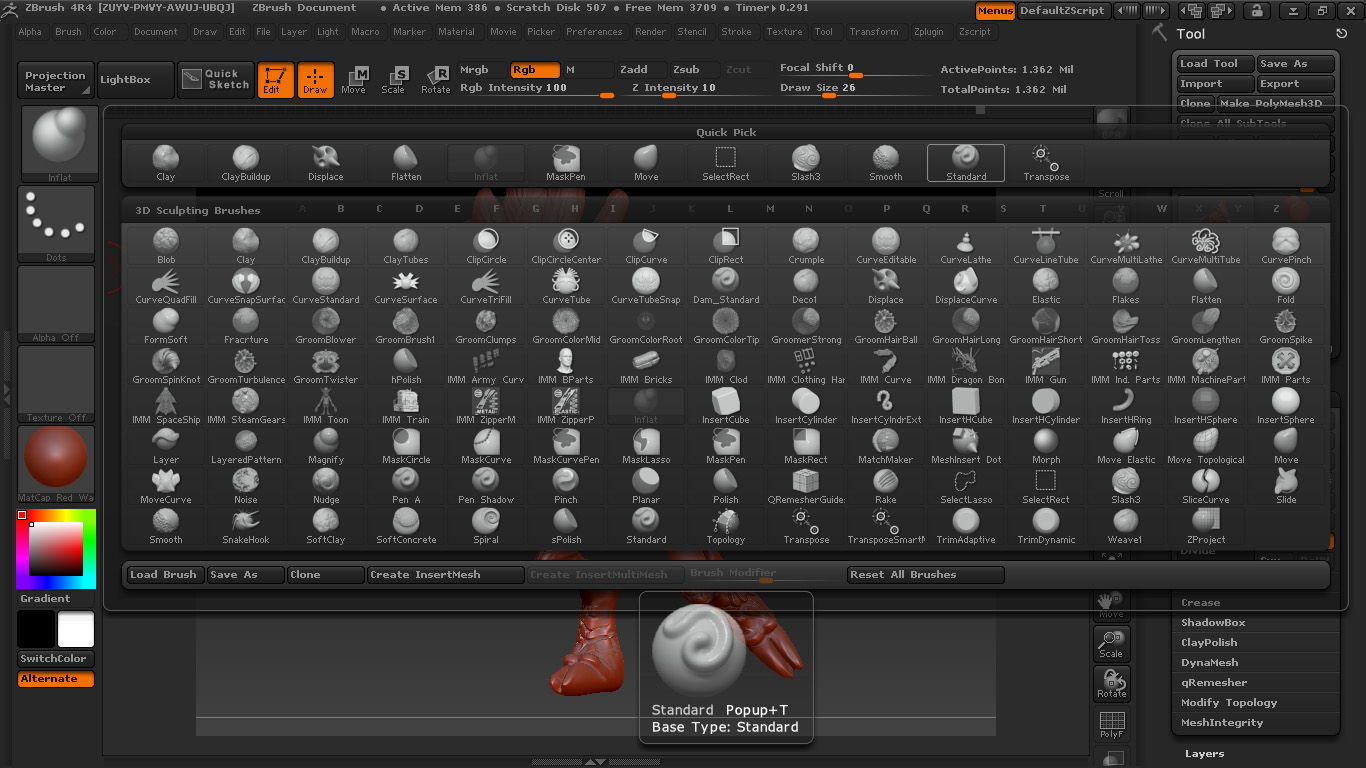Choose the hPolish brush
This screenshot has height=768, width=1366.
click(406, 366)
